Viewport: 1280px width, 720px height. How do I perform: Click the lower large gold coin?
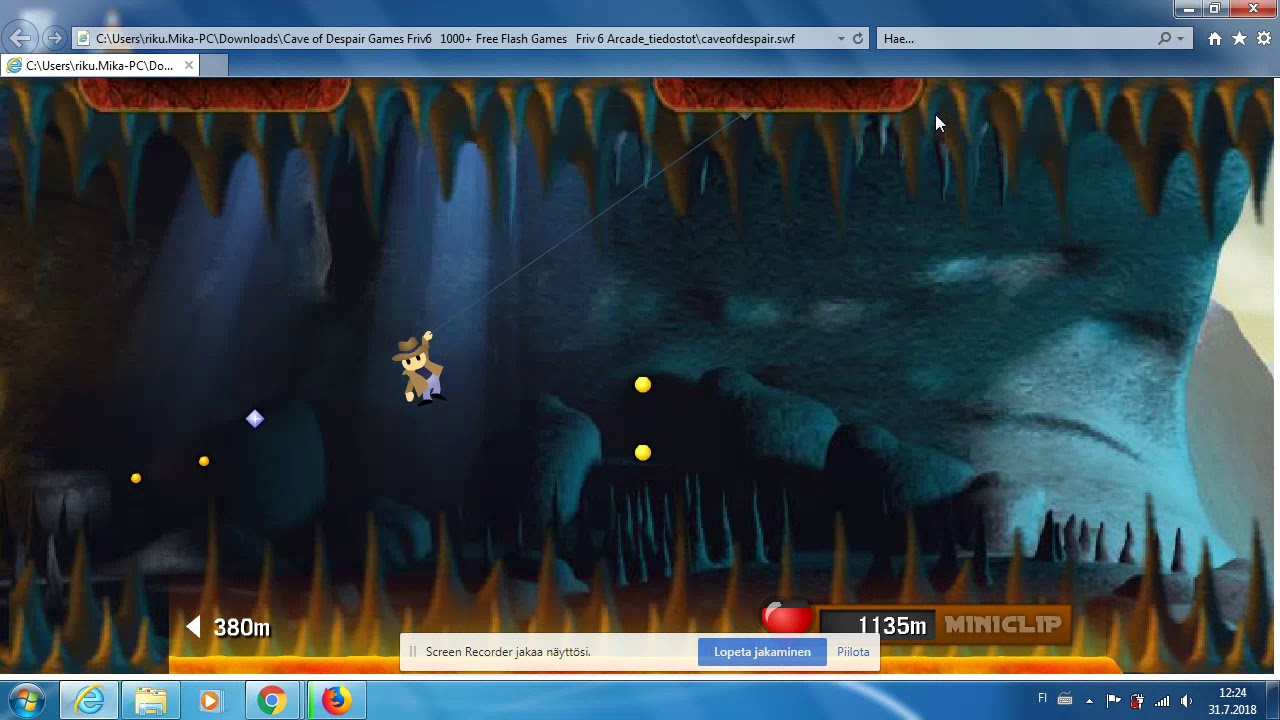tap(643, 453)
